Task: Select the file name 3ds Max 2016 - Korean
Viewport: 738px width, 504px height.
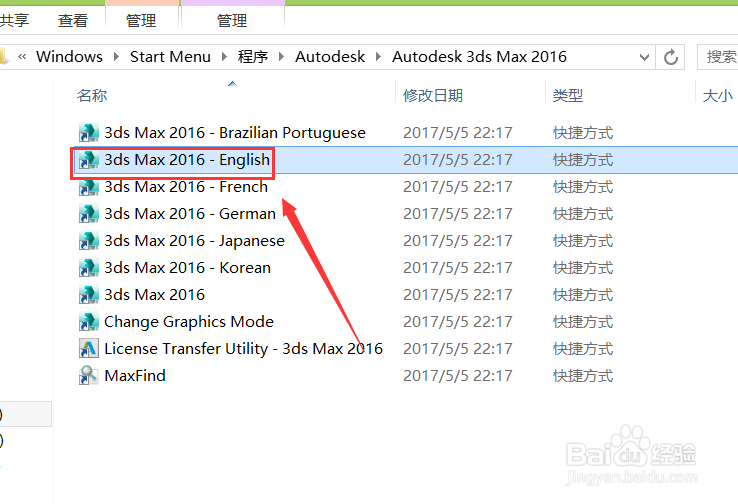Action: [x=187, y=268]
